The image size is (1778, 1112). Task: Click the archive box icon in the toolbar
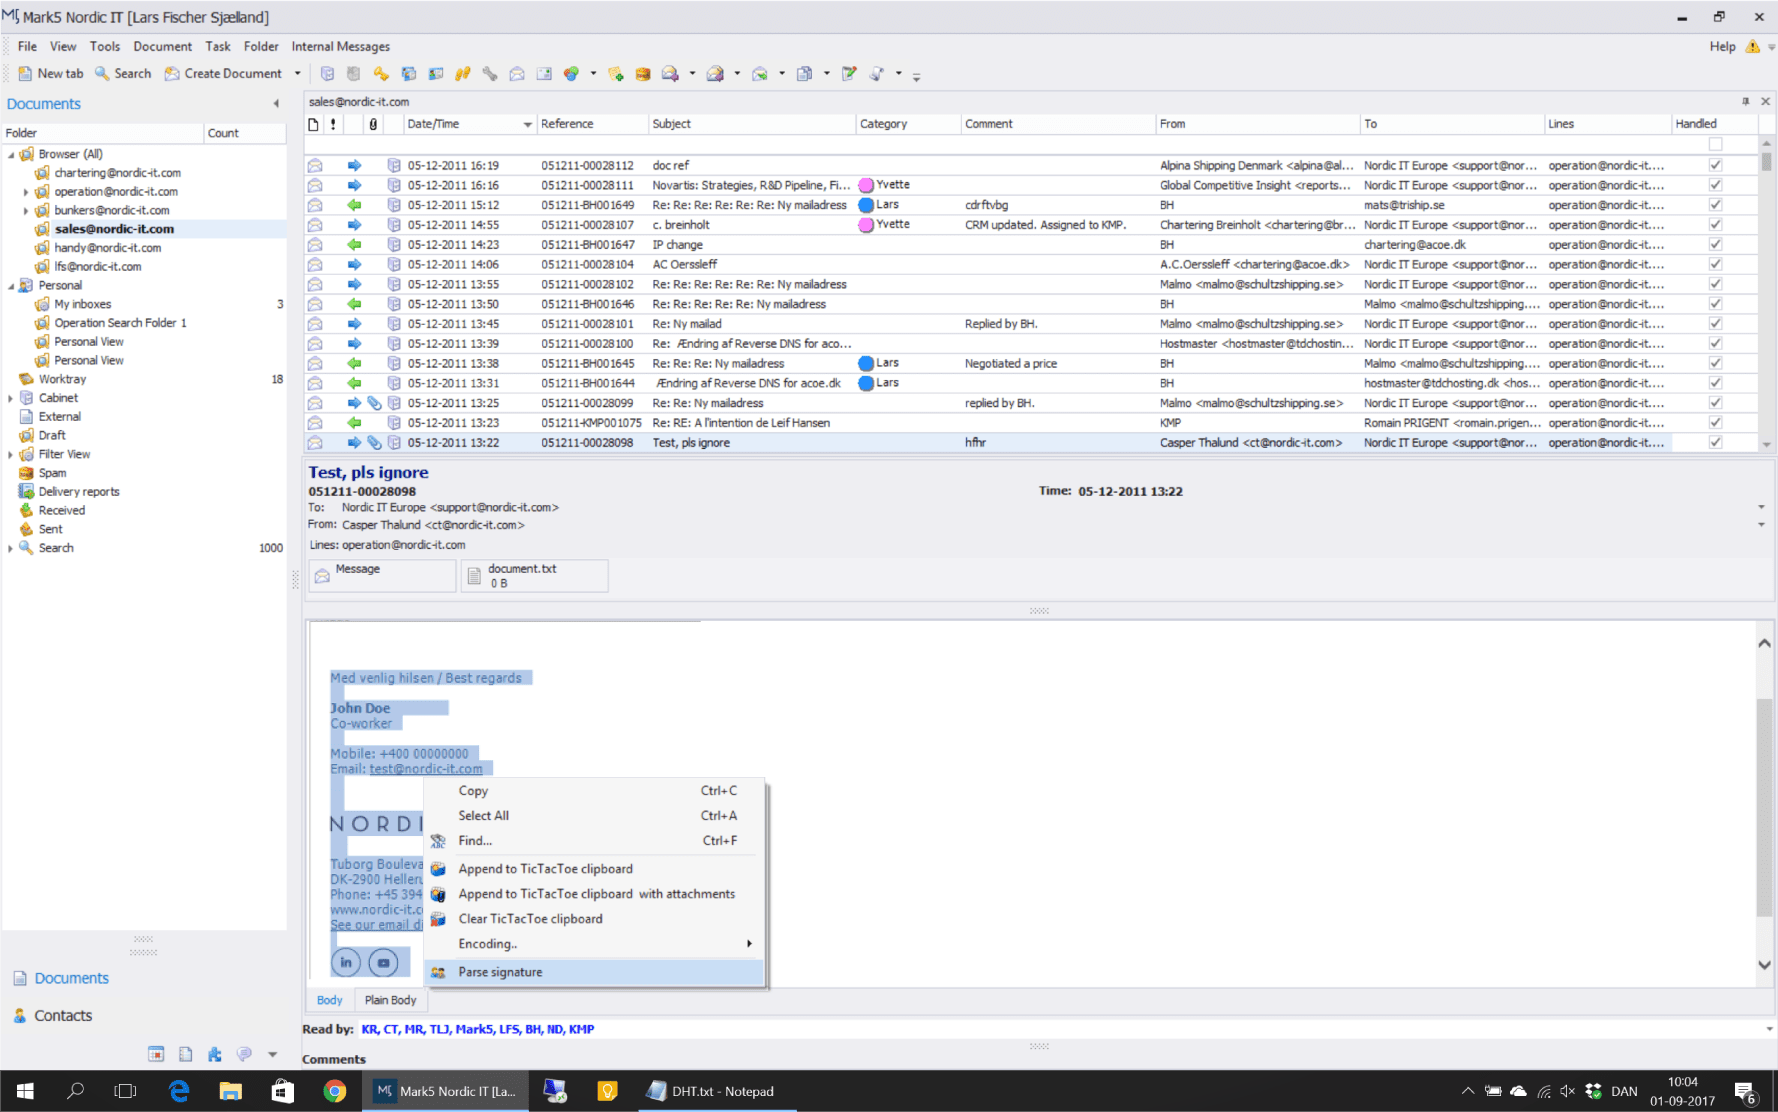[x=643, y=73]
